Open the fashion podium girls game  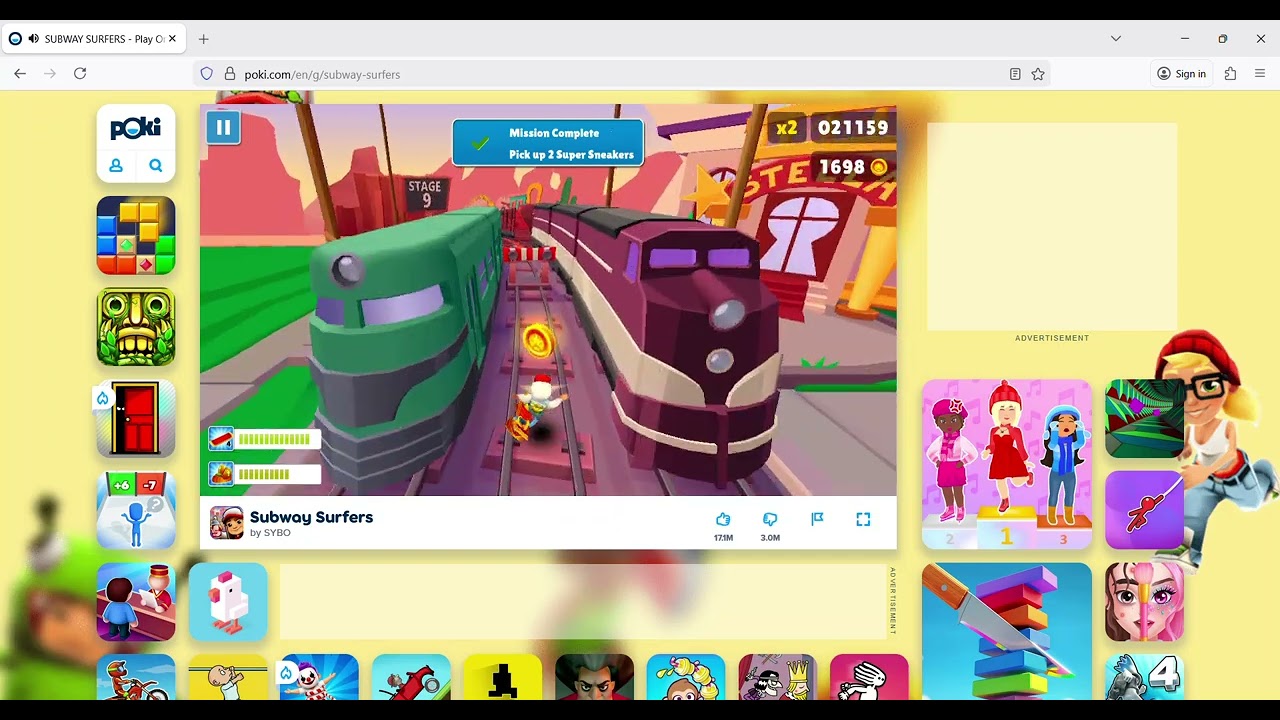[x=1007, y=464]
